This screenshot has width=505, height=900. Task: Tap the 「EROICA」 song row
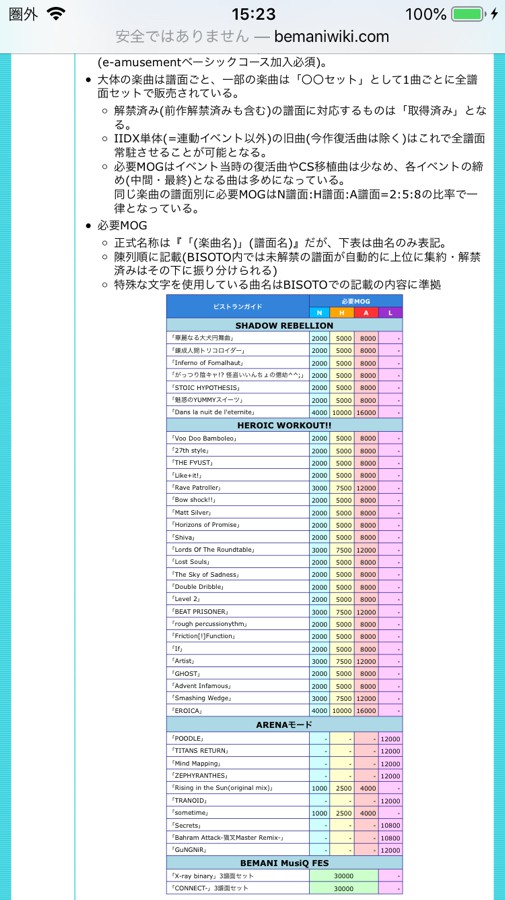pyautogui.click(x=284, y=711)
